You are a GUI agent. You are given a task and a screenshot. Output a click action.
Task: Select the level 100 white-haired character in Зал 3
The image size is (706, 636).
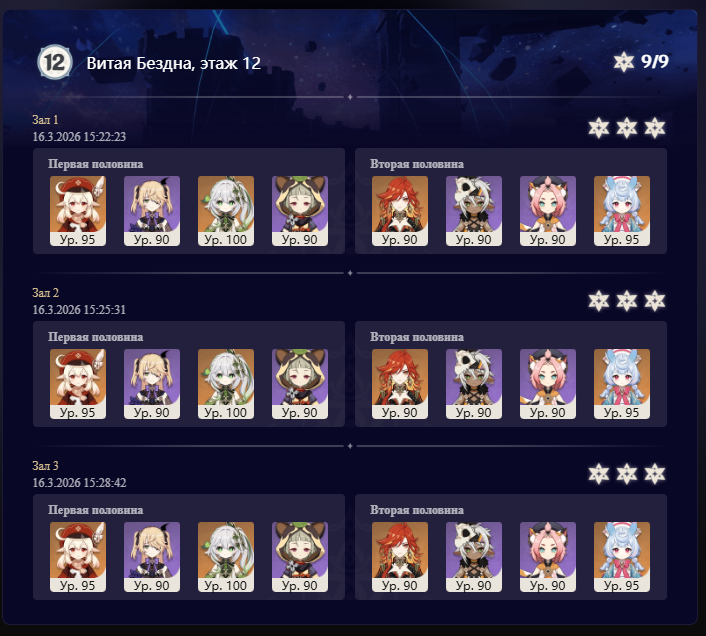click(x=226, y=557)
